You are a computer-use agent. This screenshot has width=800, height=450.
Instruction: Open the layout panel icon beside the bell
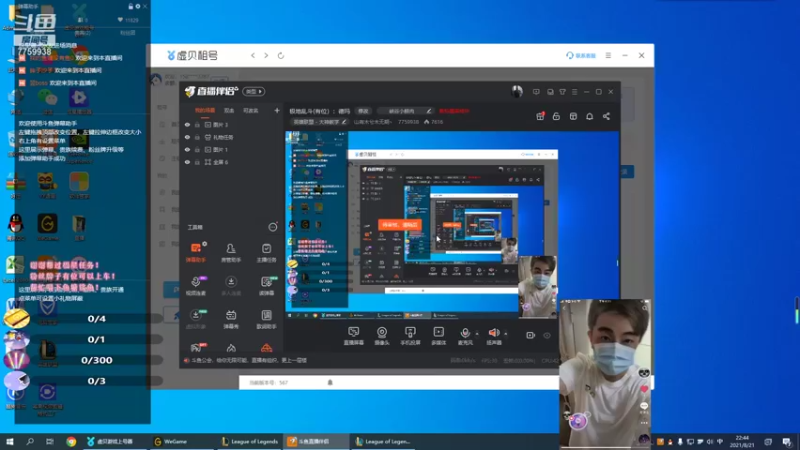573,116
